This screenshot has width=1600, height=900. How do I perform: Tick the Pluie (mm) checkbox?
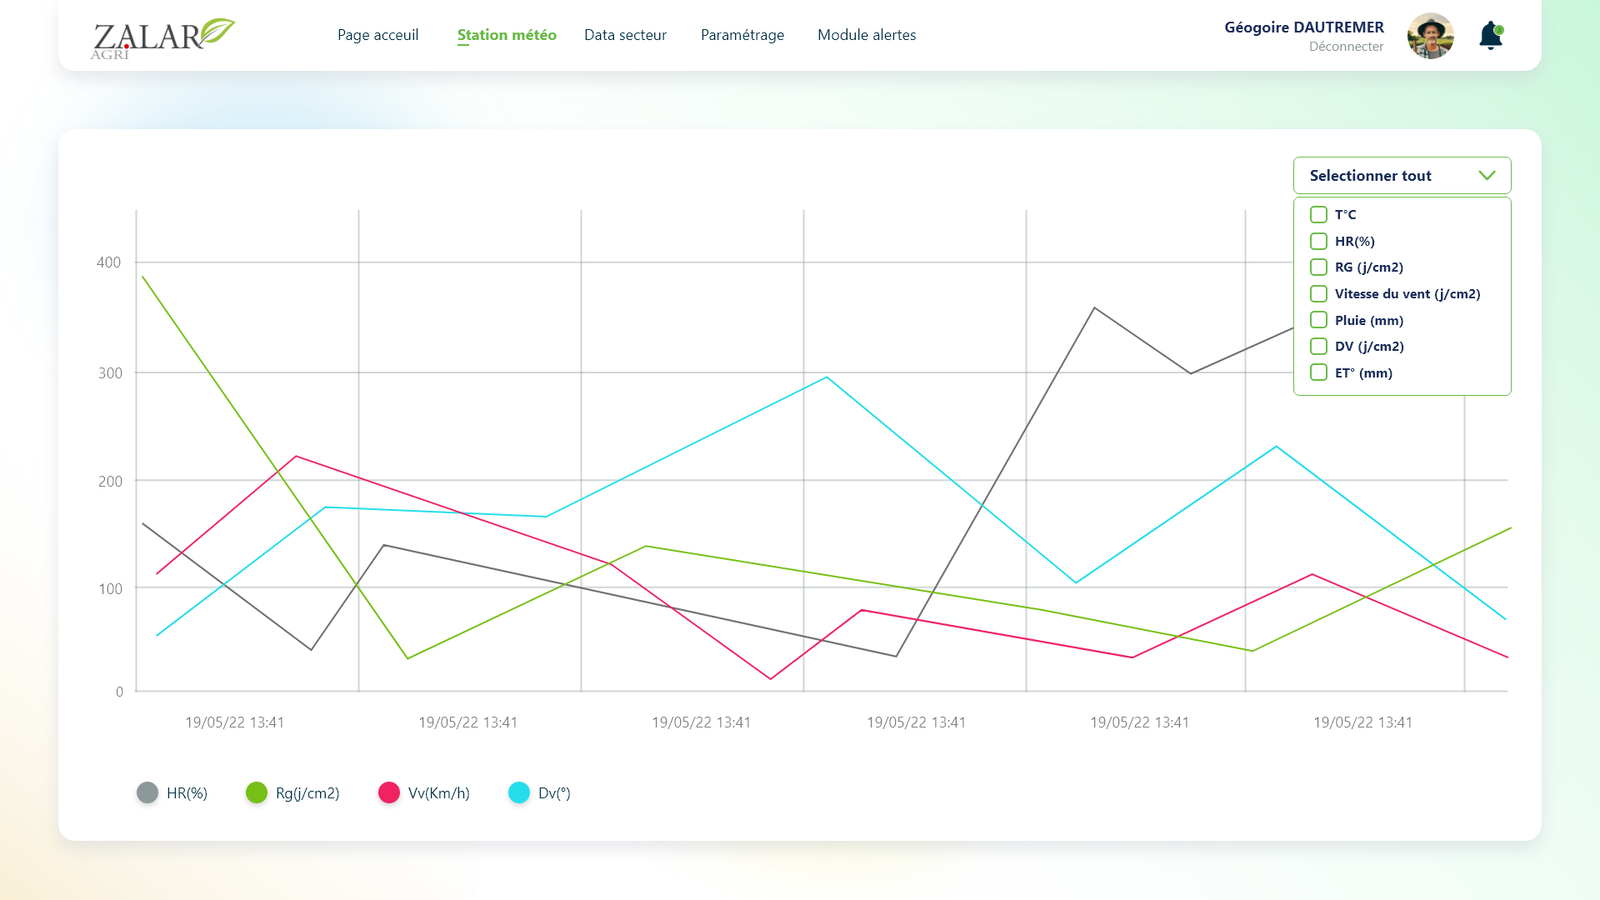(1318, 320)
